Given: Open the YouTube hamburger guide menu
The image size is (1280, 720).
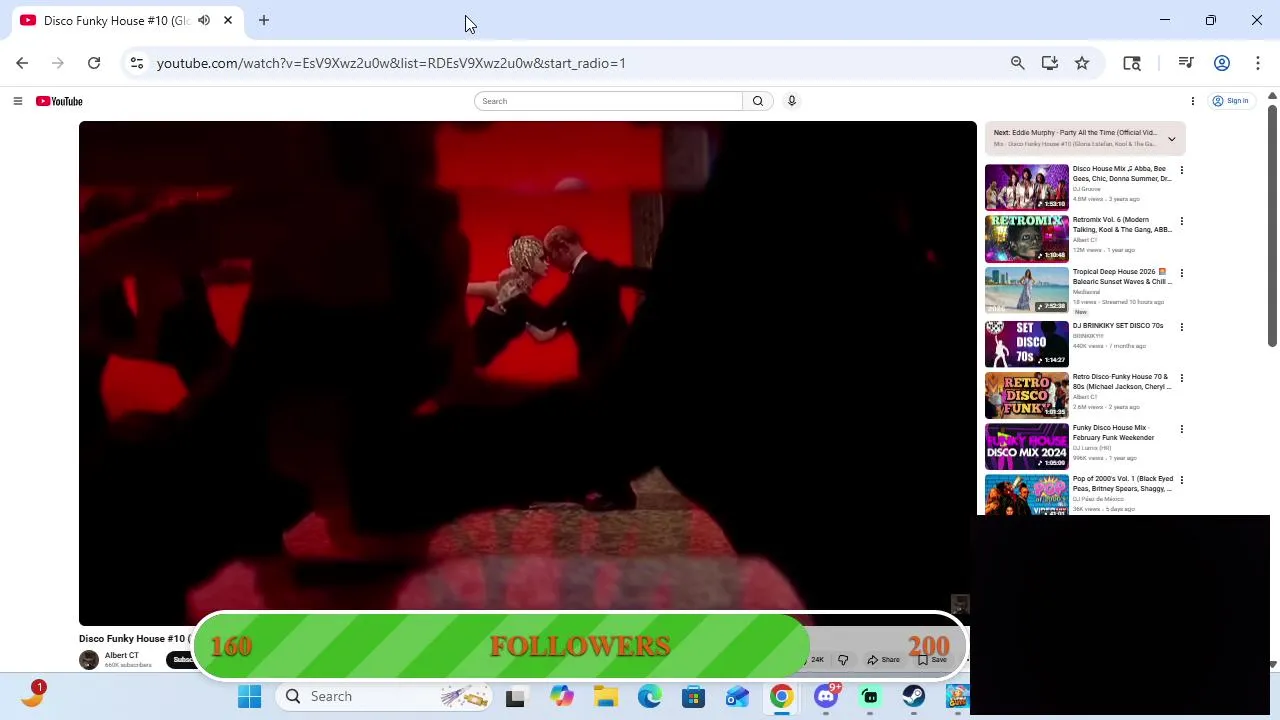Looking at the screenshot, I should pos(17,101).
